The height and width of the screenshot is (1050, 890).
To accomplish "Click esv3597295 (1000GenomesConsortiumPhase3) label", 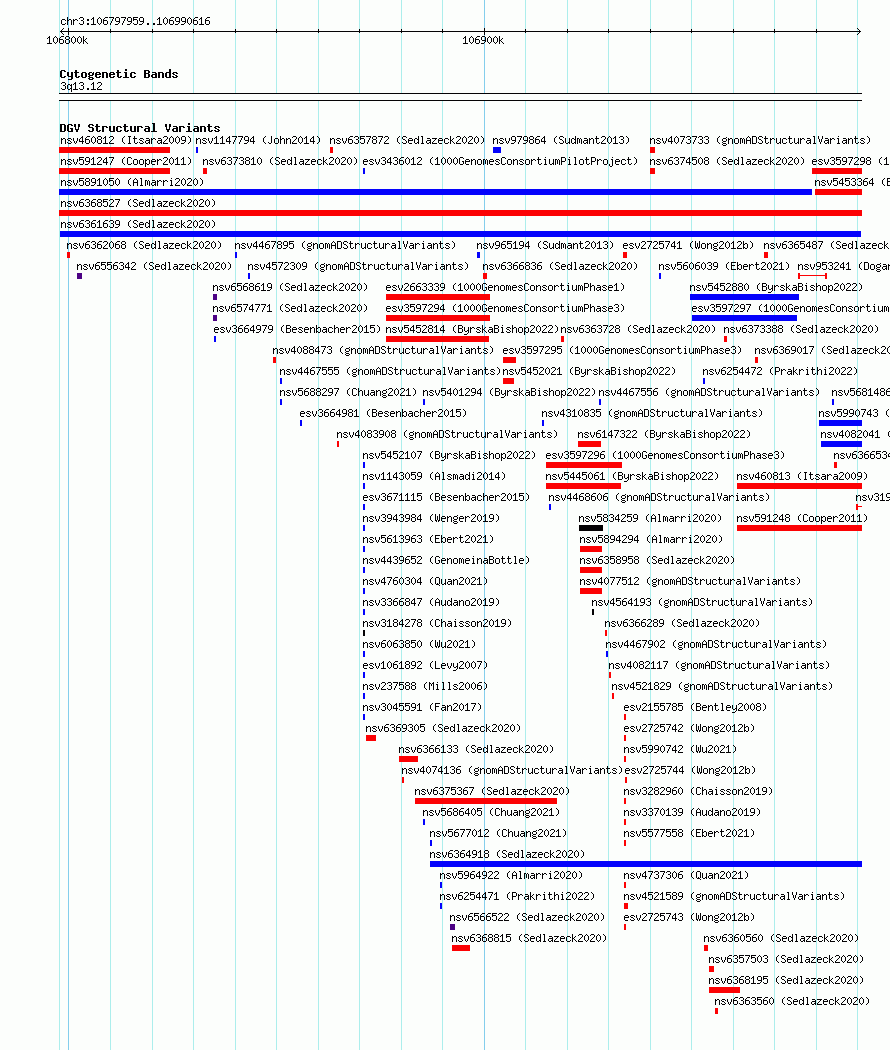I will point(622,350).
